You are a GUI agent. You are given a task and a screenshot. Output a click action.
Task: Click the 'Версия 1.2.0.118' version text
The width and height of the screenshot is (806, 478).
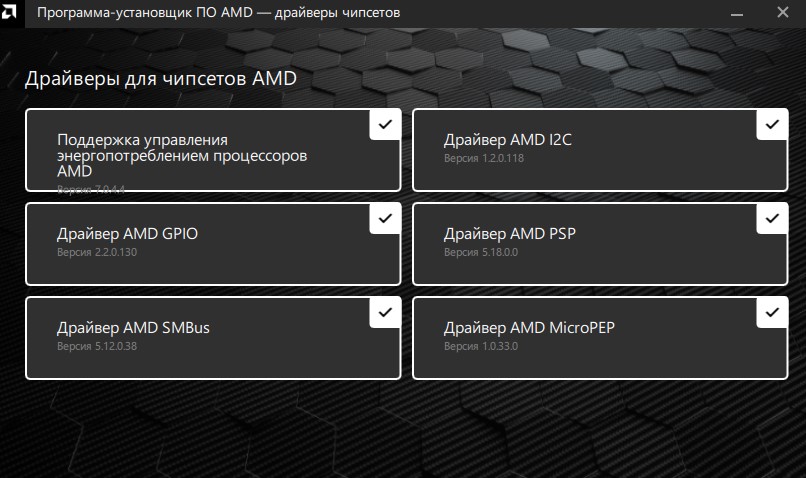pos(484,158)
